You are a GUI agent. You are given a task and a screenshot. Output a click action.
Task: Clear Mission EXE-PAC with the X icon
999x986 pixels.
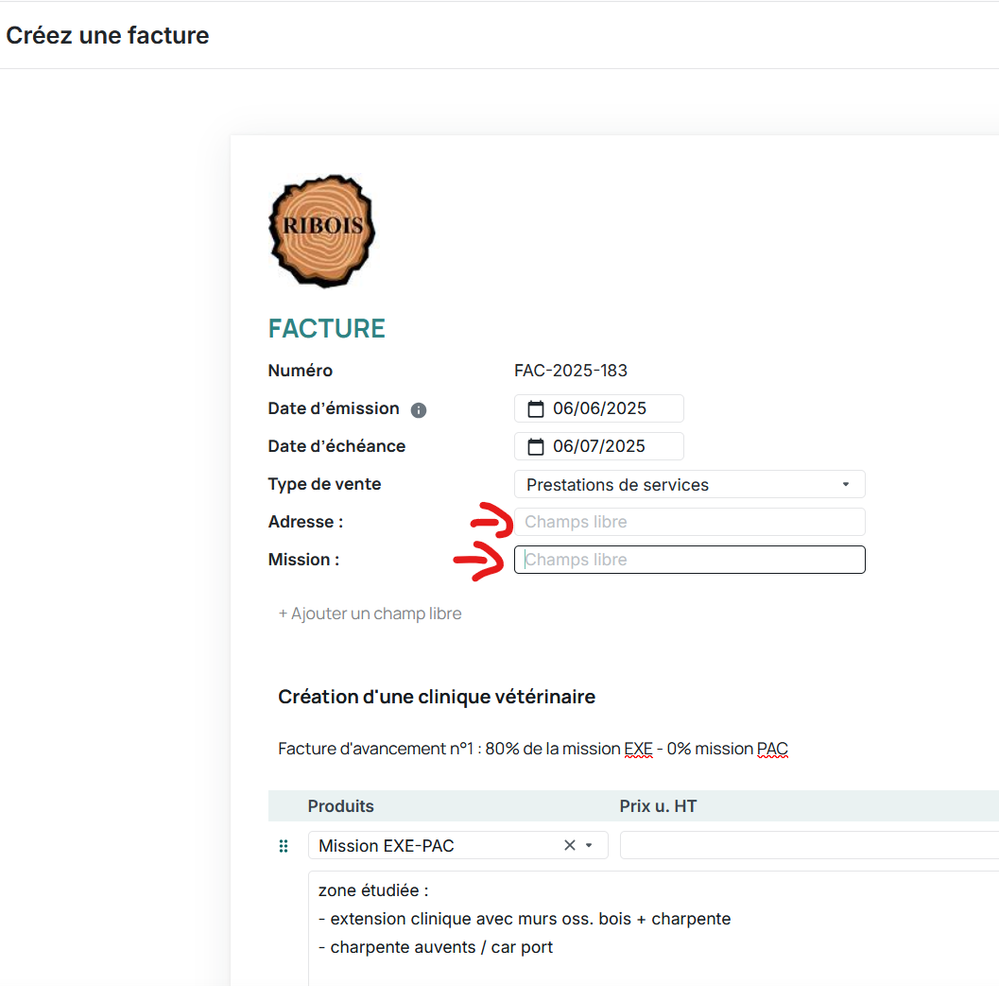tap(570, 846)
